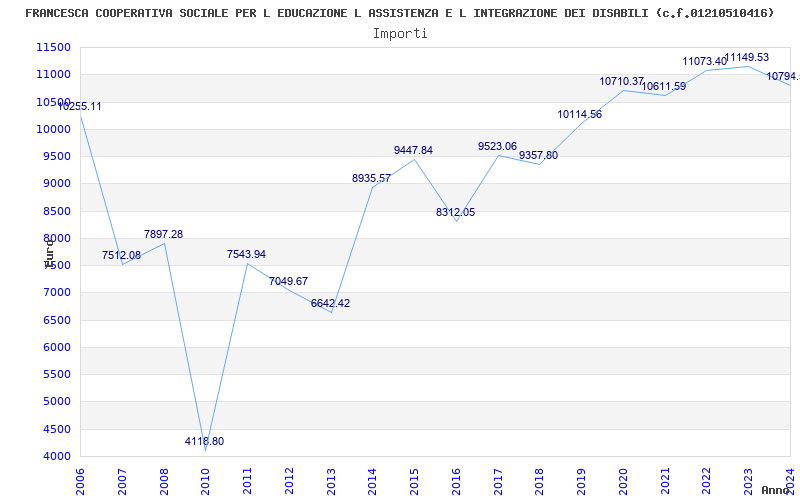Click the 2019 year axis label
Image resolution: width=800 pixels, height=500 pixels.
pyautogui.click(x=582, y=482)
